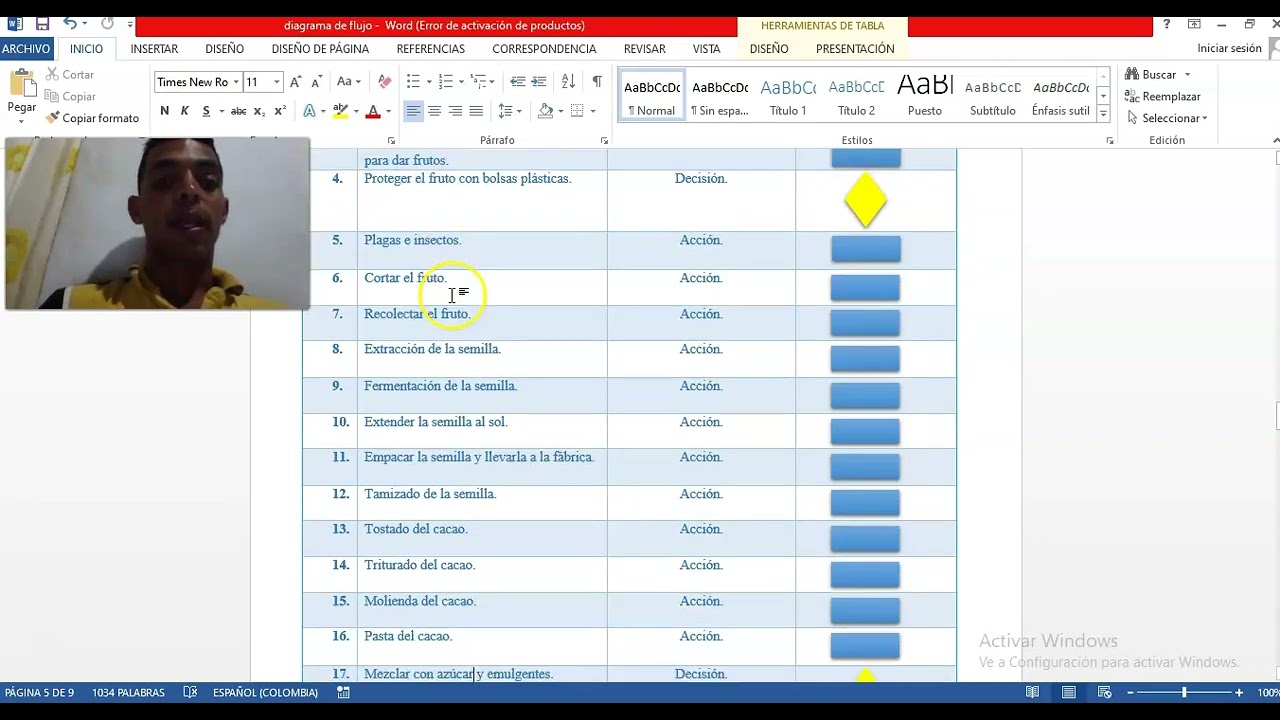Open the font size 11 dropdown
The image size is (1280, 720).
point(277,82)
